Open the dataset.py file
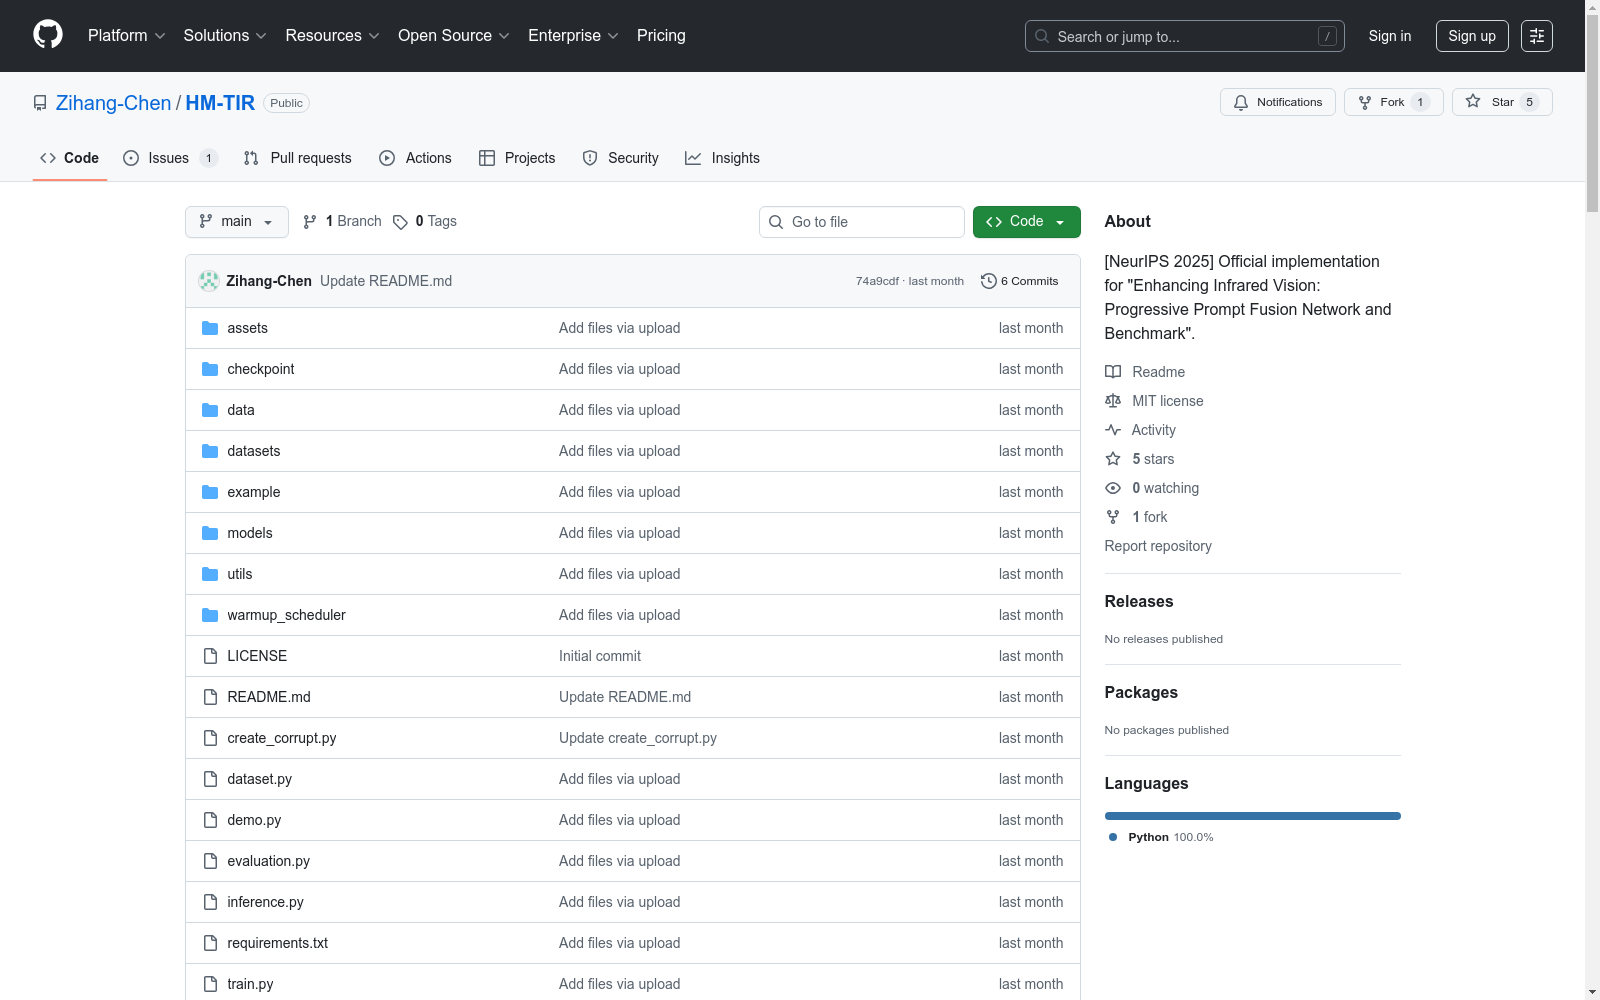The height and width of the screenshot is (1000, 1600). click(260, 779)
